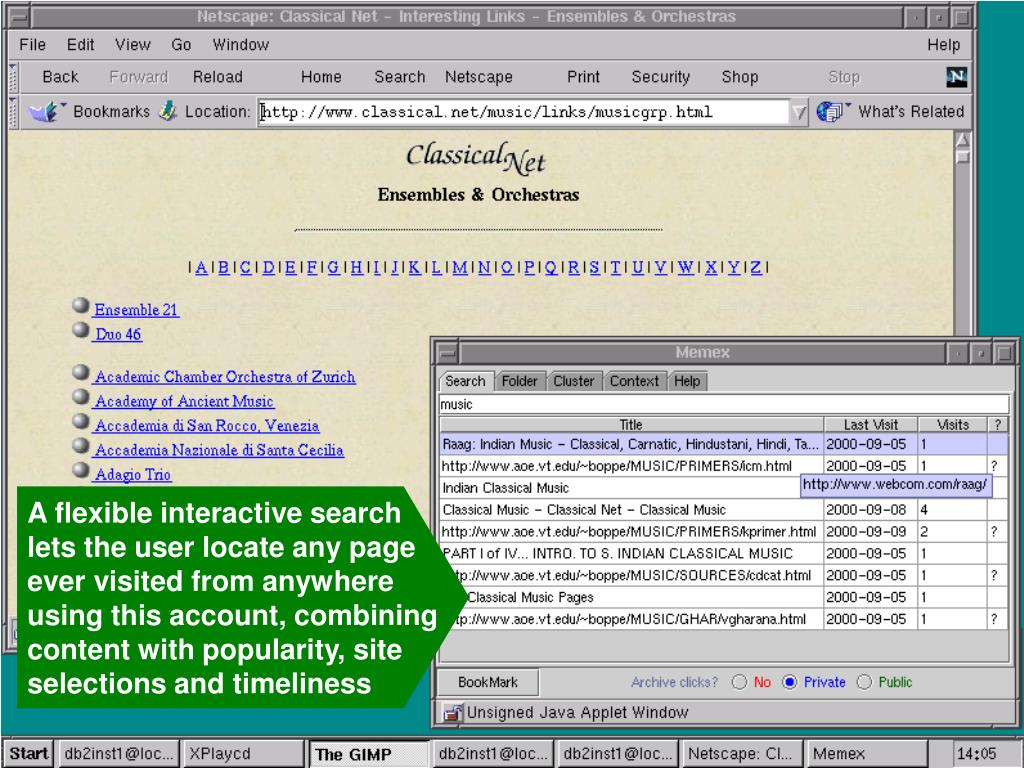Viewport: 1024px width, 768px height.
Task: Open the Edit menu
Action: [x=80, y=44]
